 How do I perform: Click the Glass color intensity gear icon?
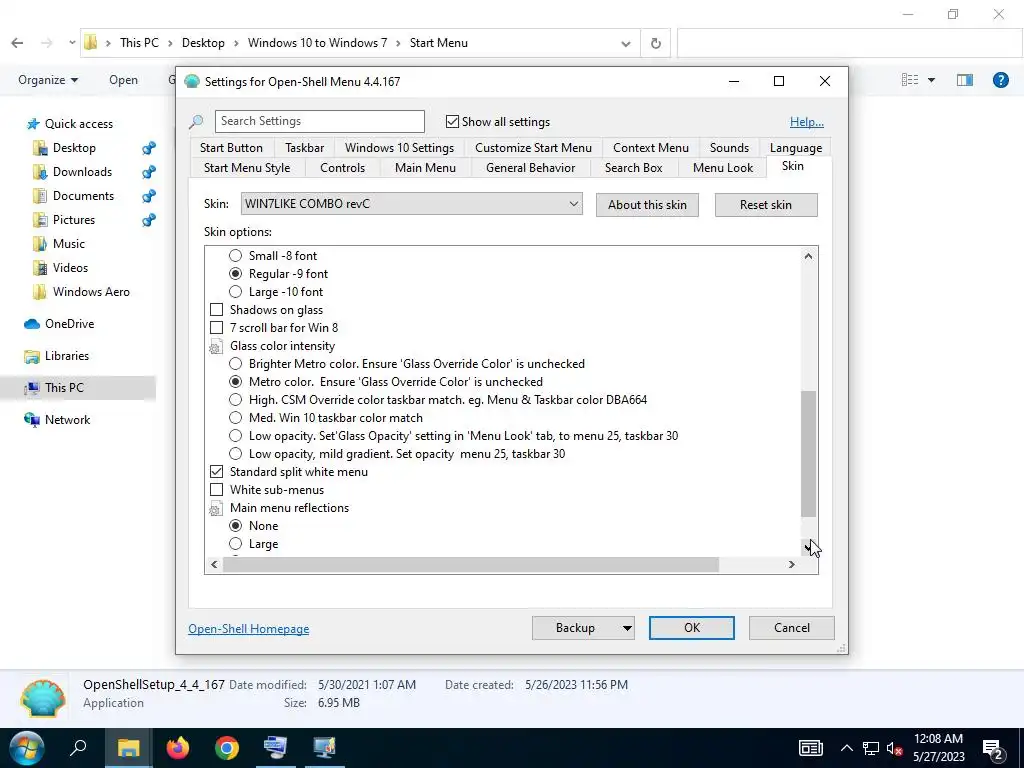tap(216, 347)
